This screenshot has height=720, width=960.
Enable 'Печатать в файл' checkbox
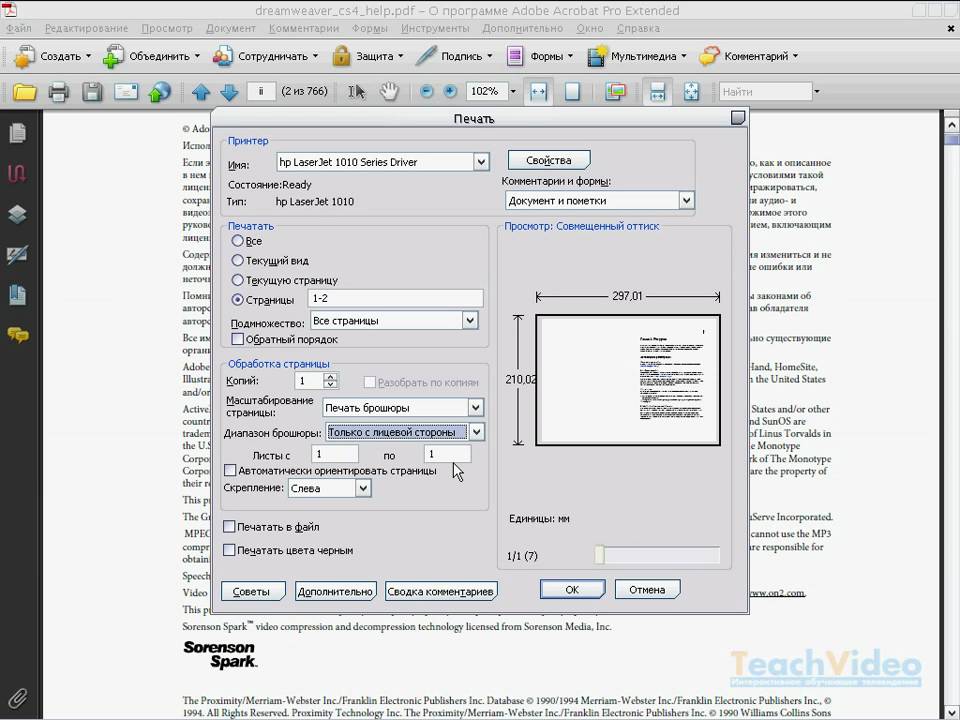pyautogui.click(x=229, y=526)
